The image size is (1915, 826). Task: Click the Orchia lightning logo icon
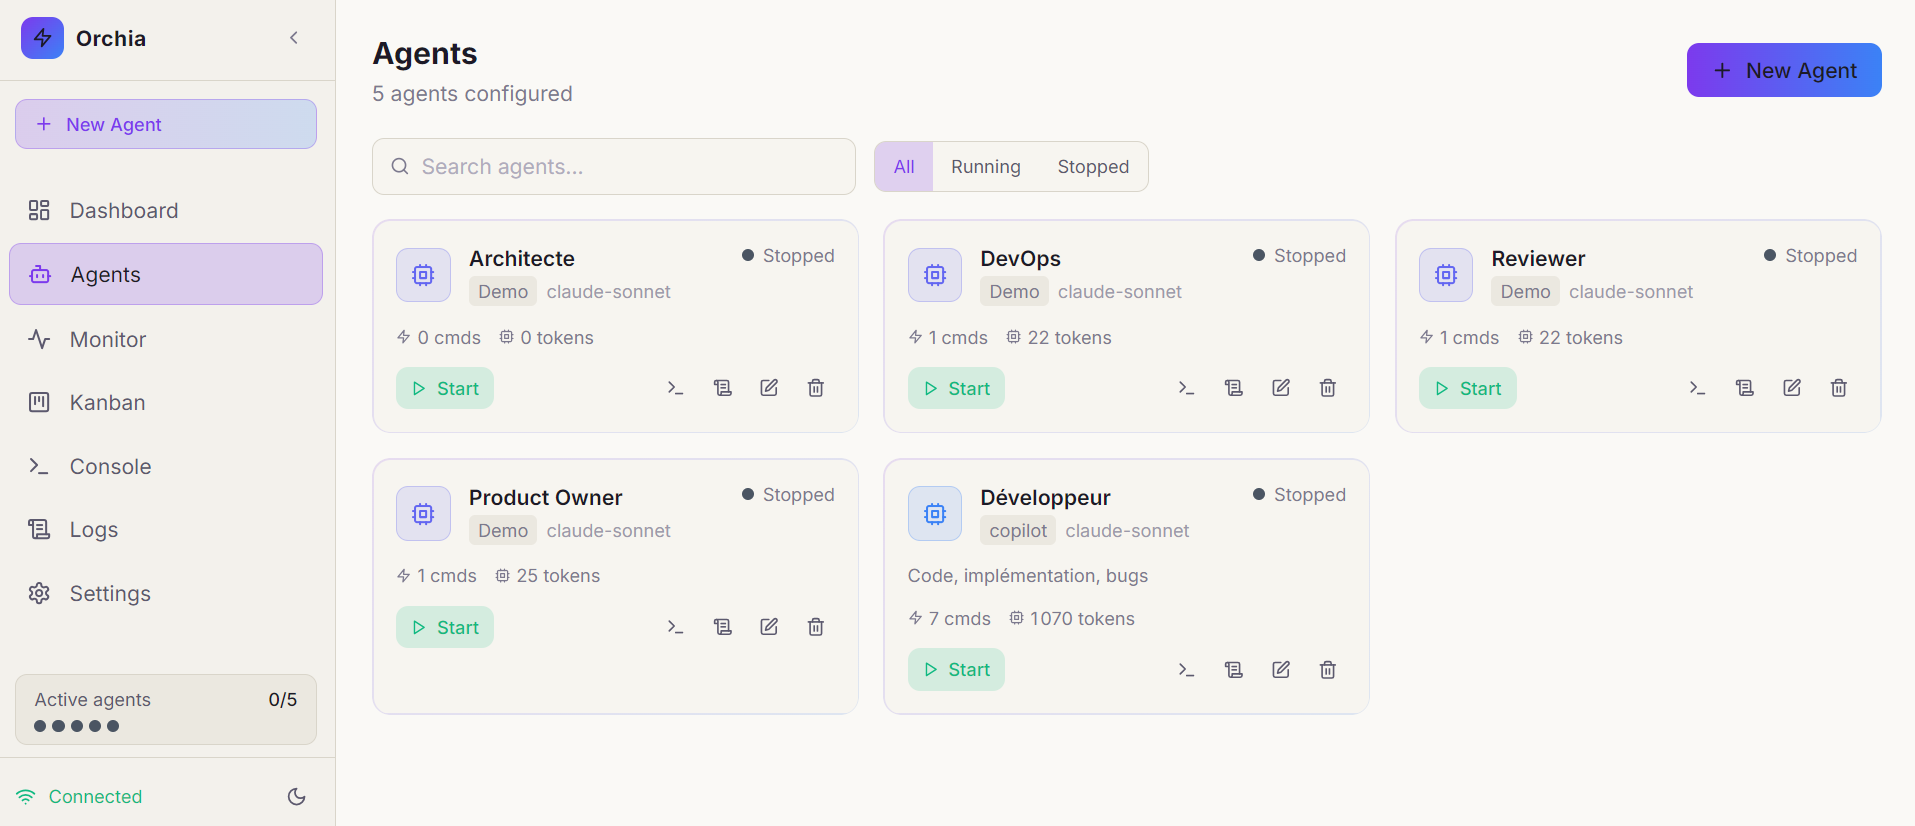click(x=42, y=38)
